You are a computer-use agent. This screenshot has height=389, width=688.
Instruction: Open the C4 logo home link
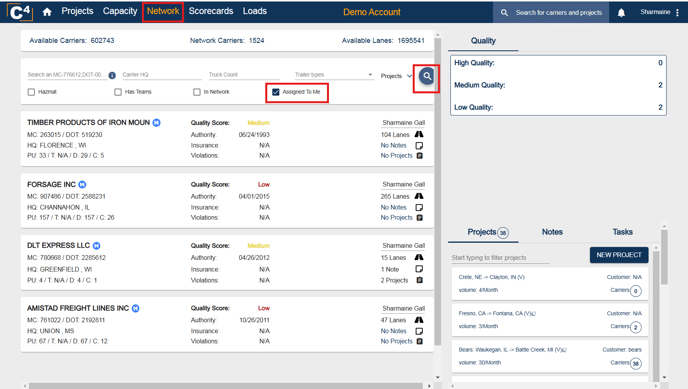point(20,12)
